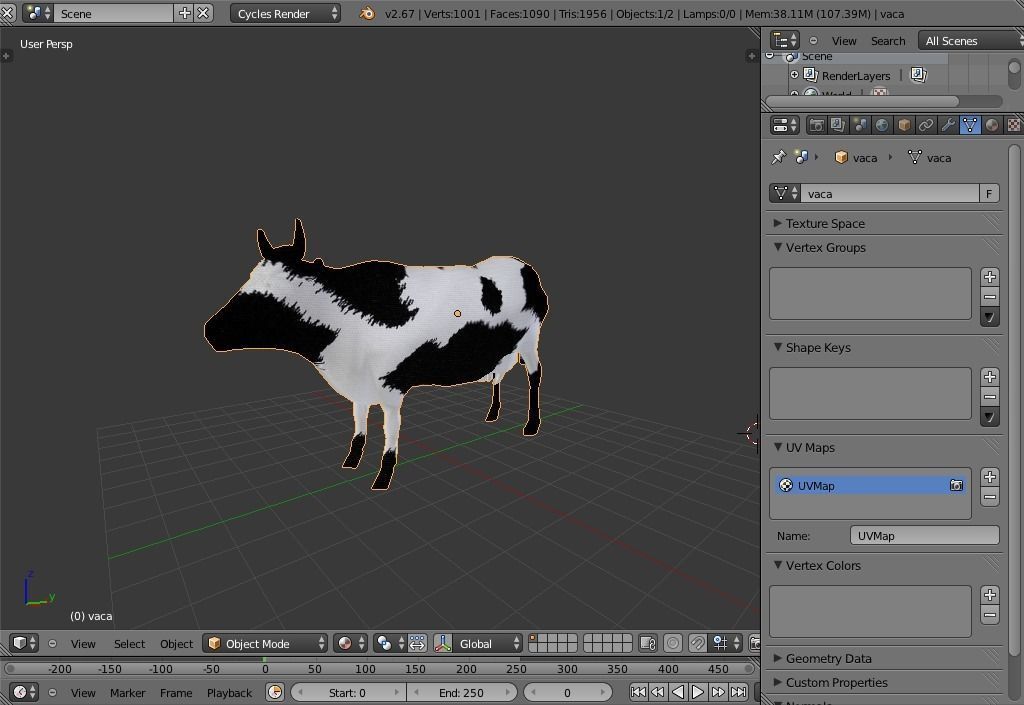Remove the selected UV map
Viewport: 1024px width, 705px height.
[x=990, y=497]
